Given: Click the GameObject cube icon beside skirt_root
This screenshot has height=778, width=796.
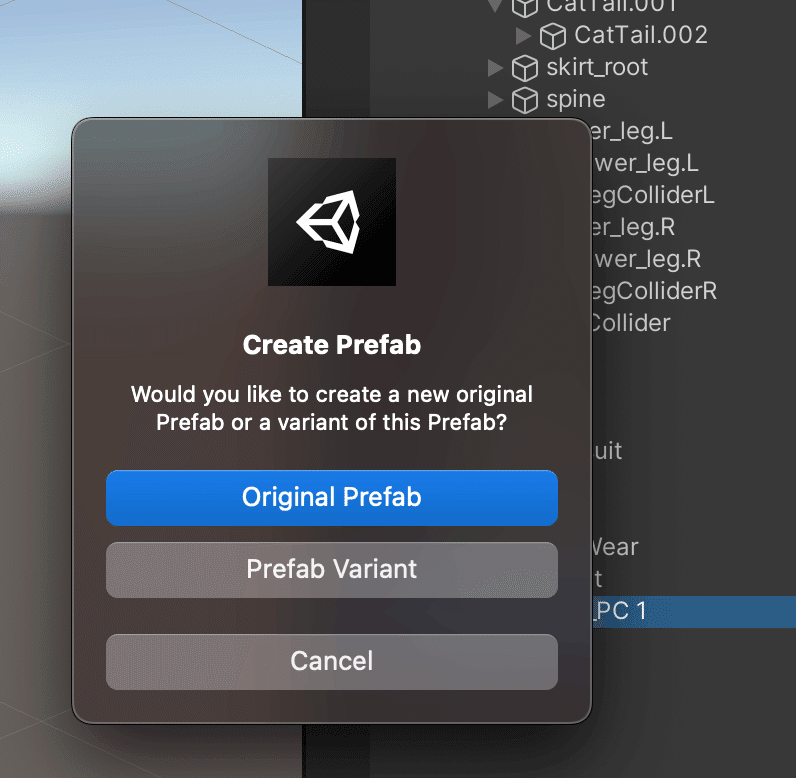Looking at the screenshot, I should click(x=524, y=68).
